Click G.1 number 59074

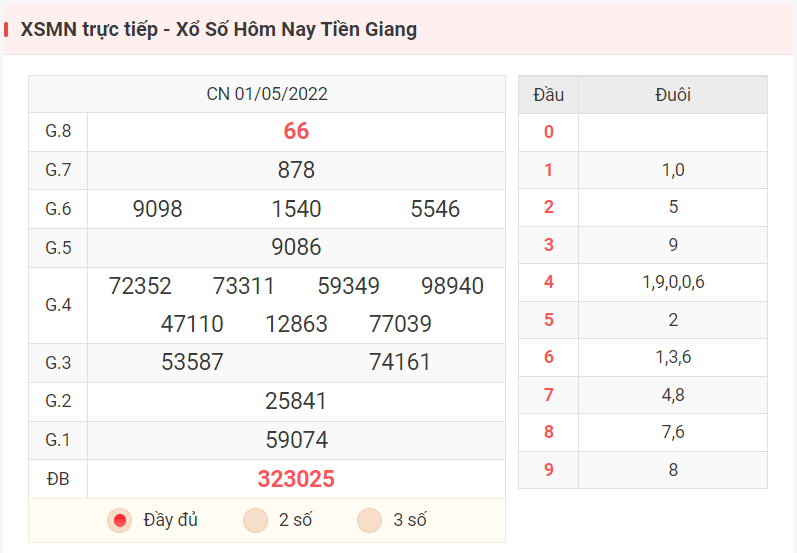297,440
